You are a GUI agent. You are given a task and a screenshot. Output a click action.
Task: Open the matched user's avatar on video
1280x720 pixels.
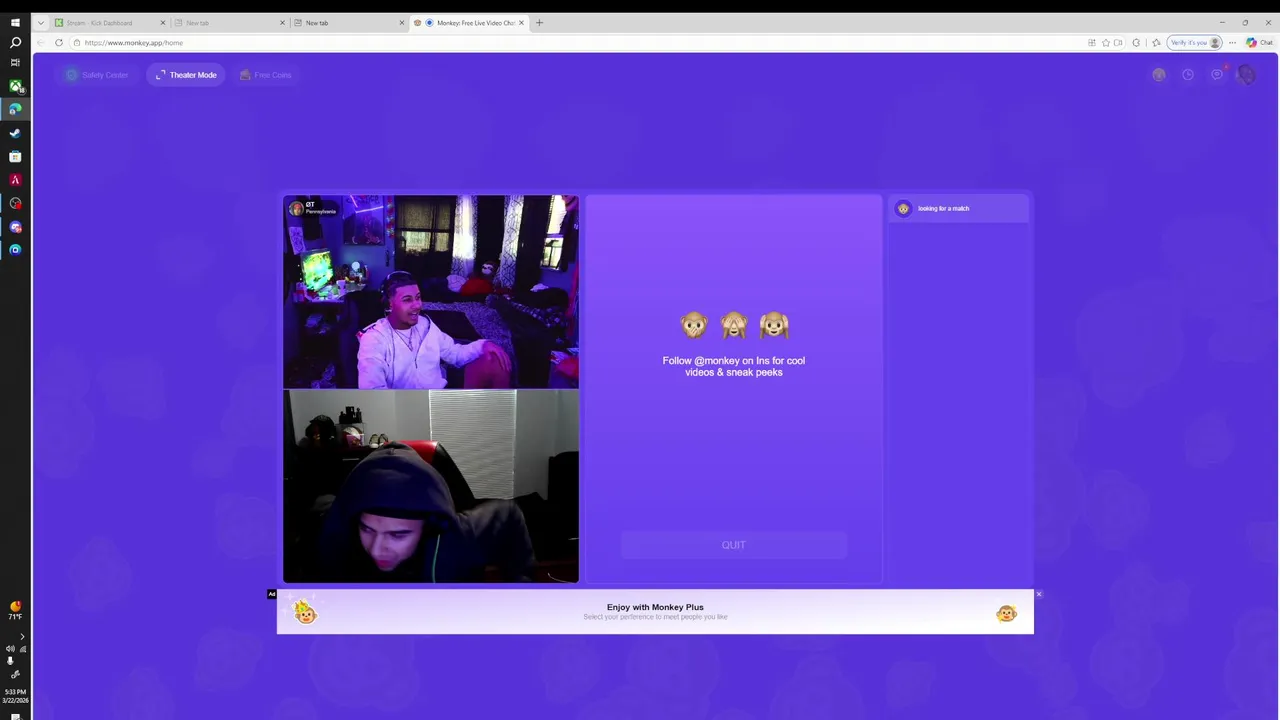[296, 208]
